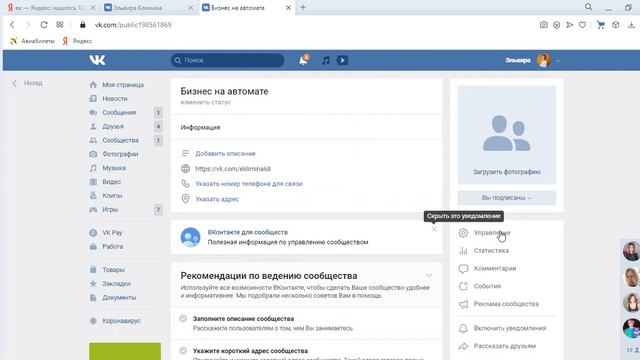Click the Эльвира profile avatar in header
This screenshot has height=360, width=640.
tap(544, 60)
